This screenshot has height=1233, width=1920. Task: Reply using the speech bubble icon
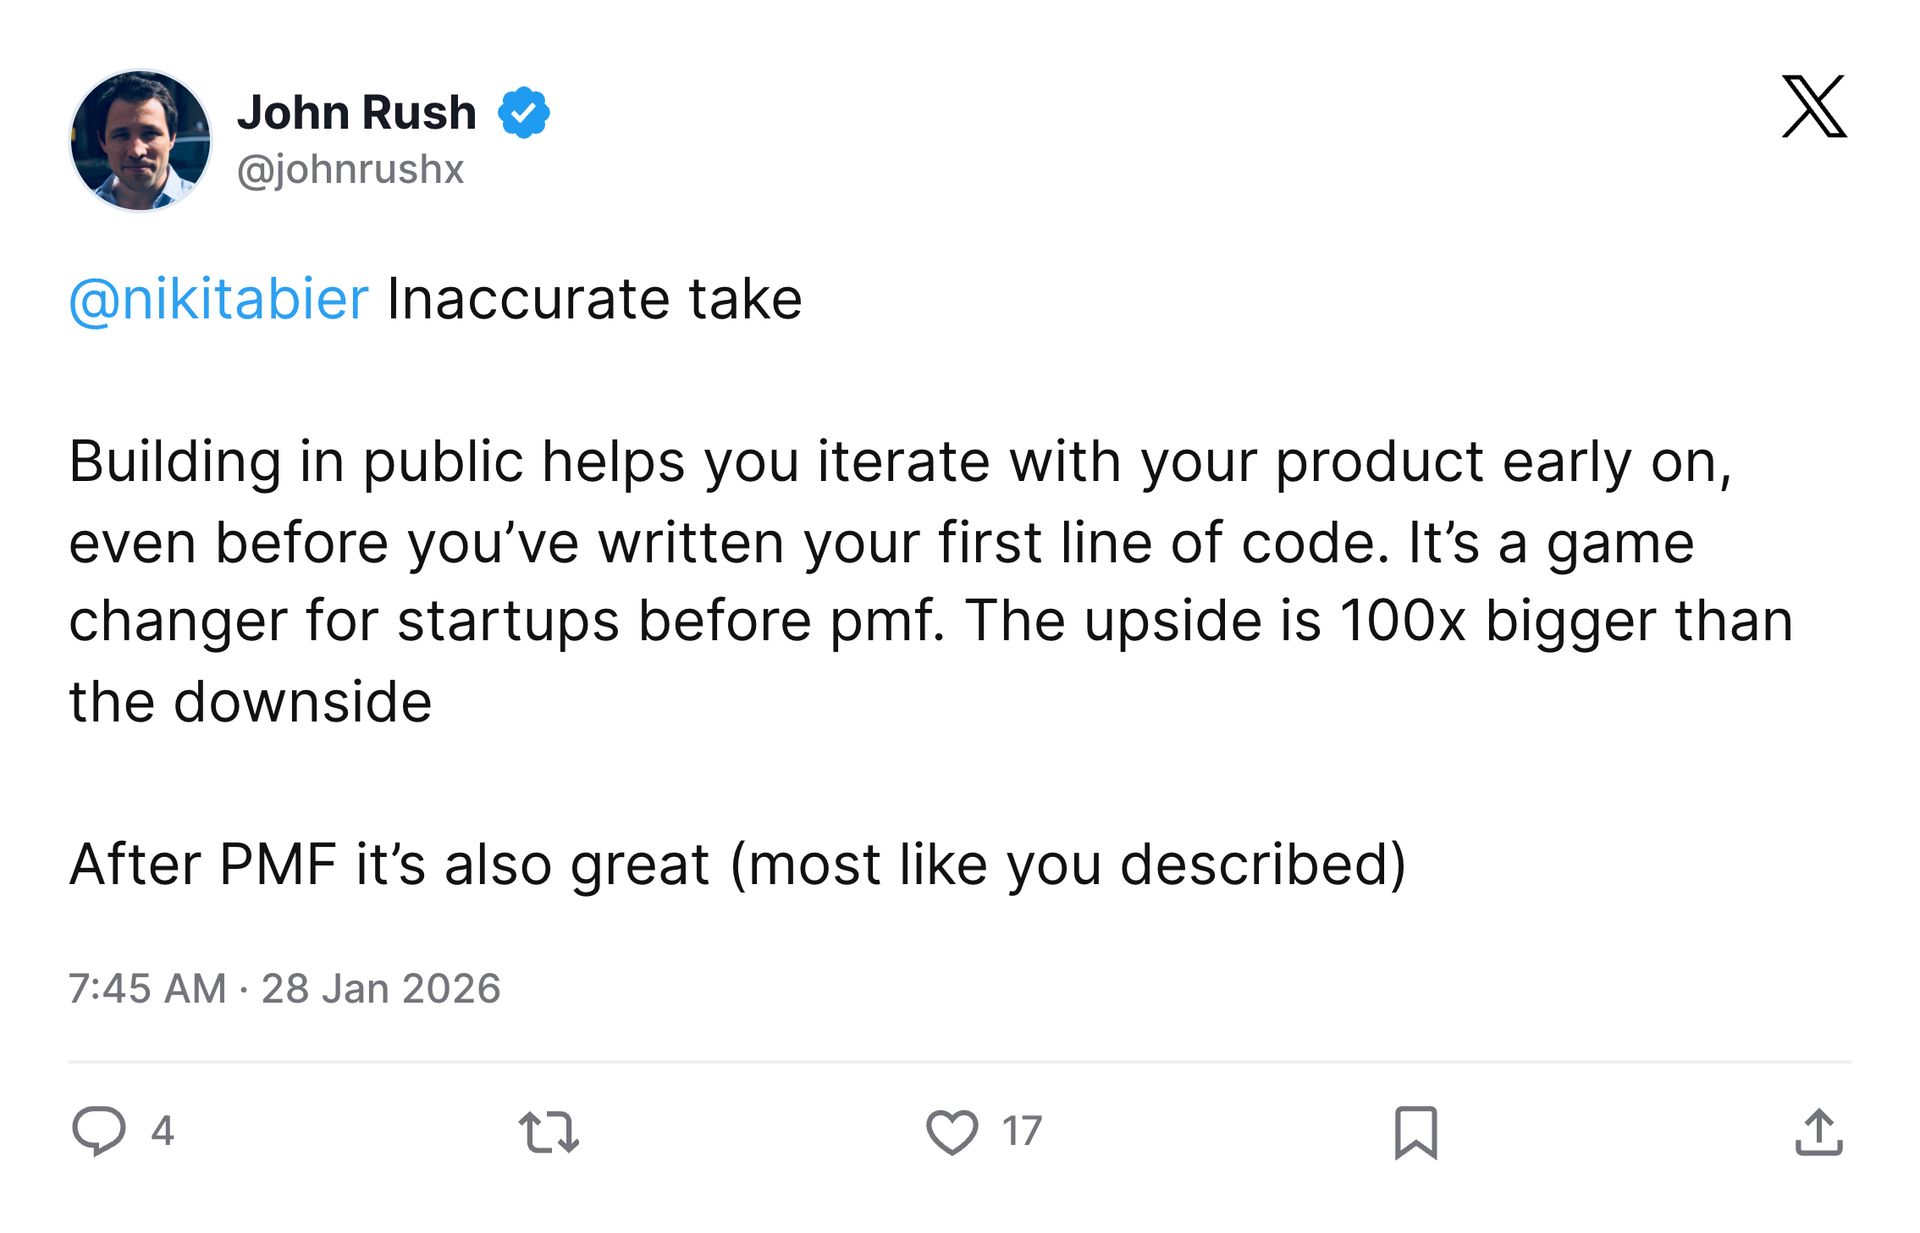(x=99, y=1131)
